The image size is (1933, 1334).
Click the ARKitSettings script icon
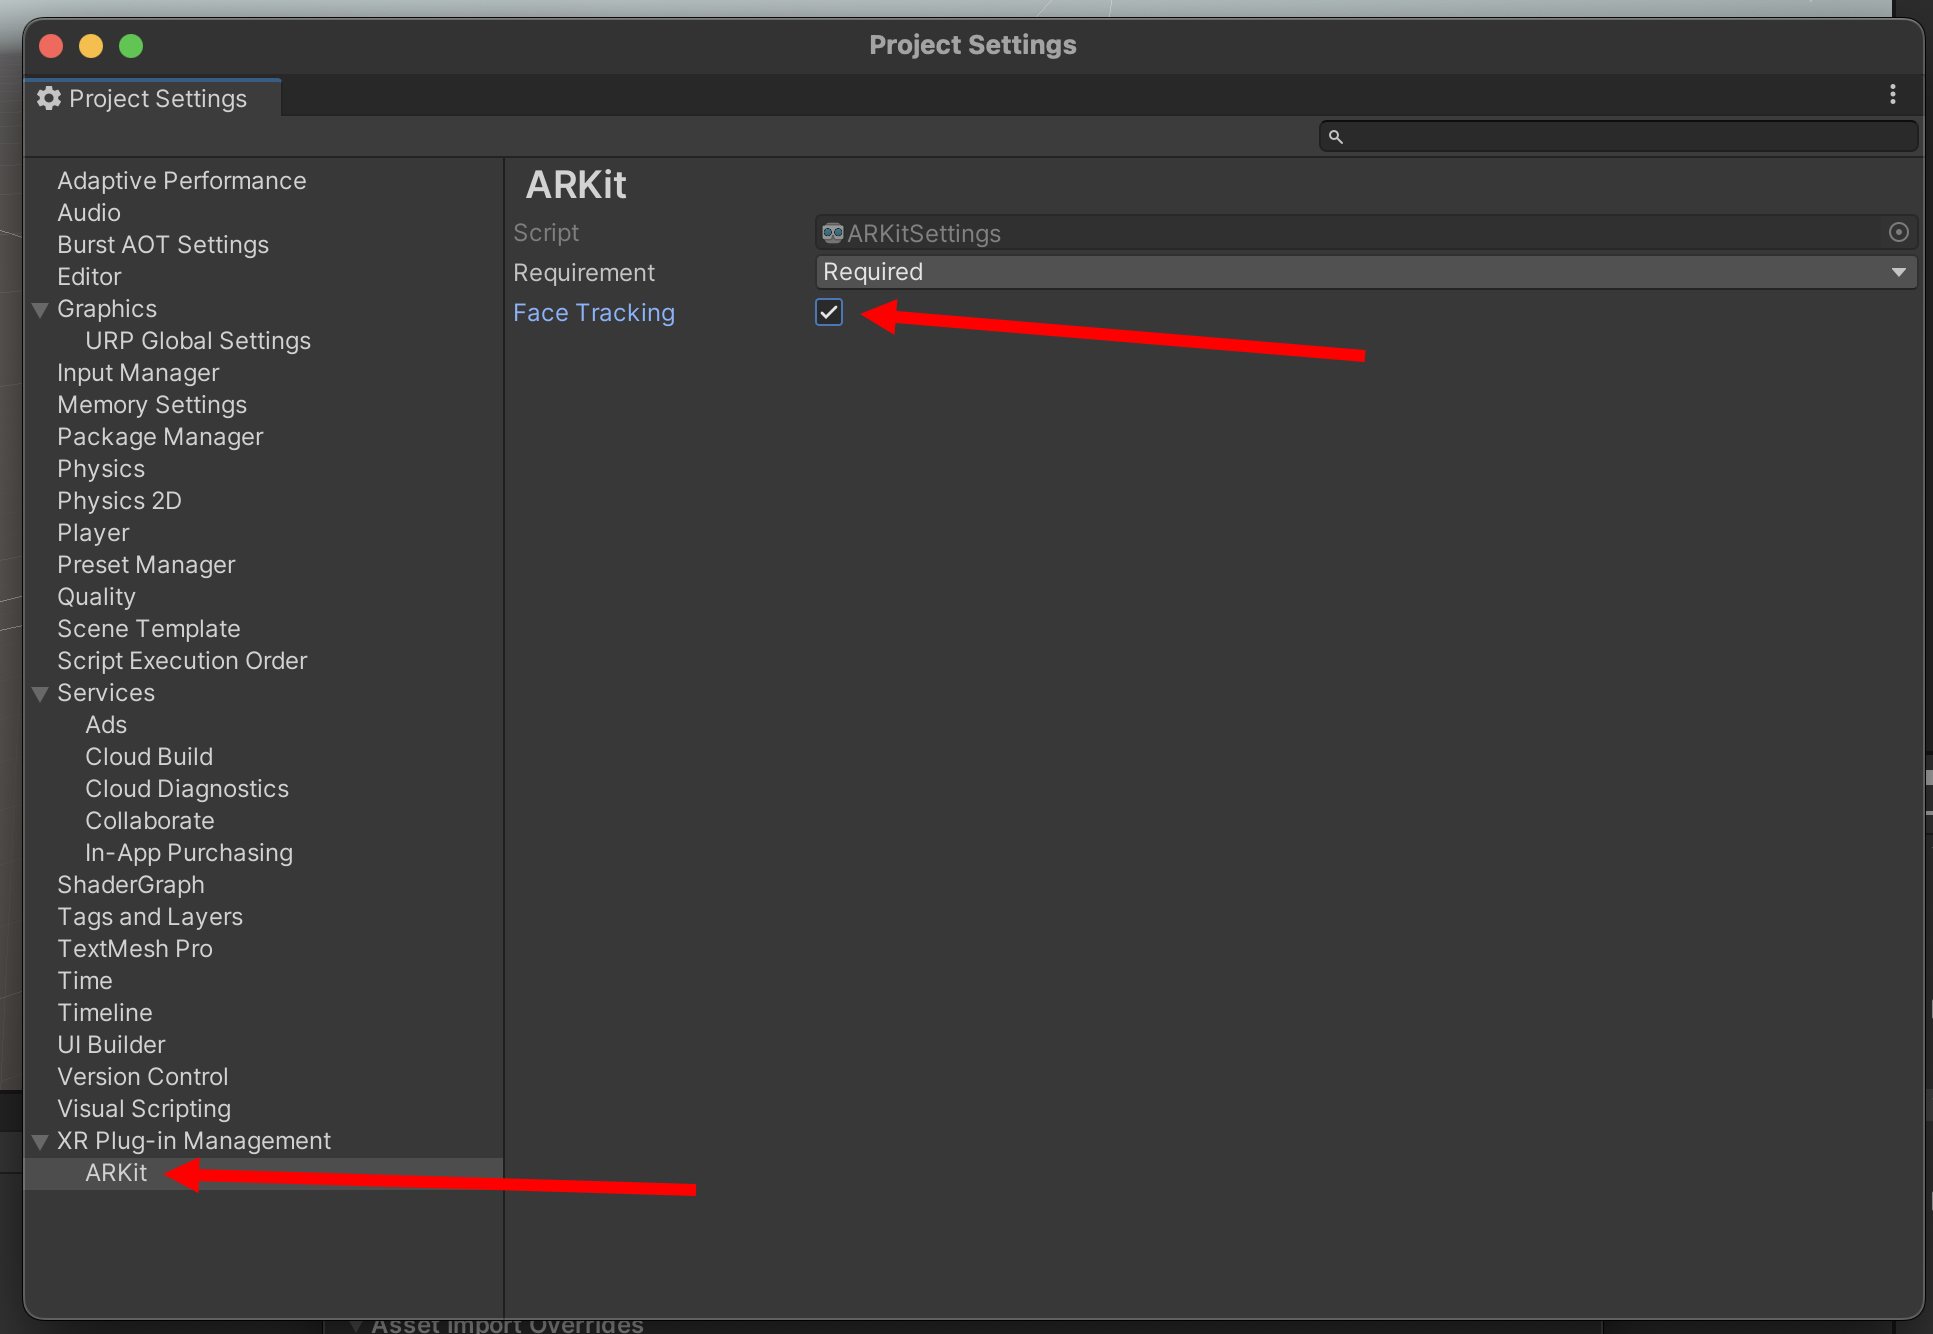tap(832, 233)
